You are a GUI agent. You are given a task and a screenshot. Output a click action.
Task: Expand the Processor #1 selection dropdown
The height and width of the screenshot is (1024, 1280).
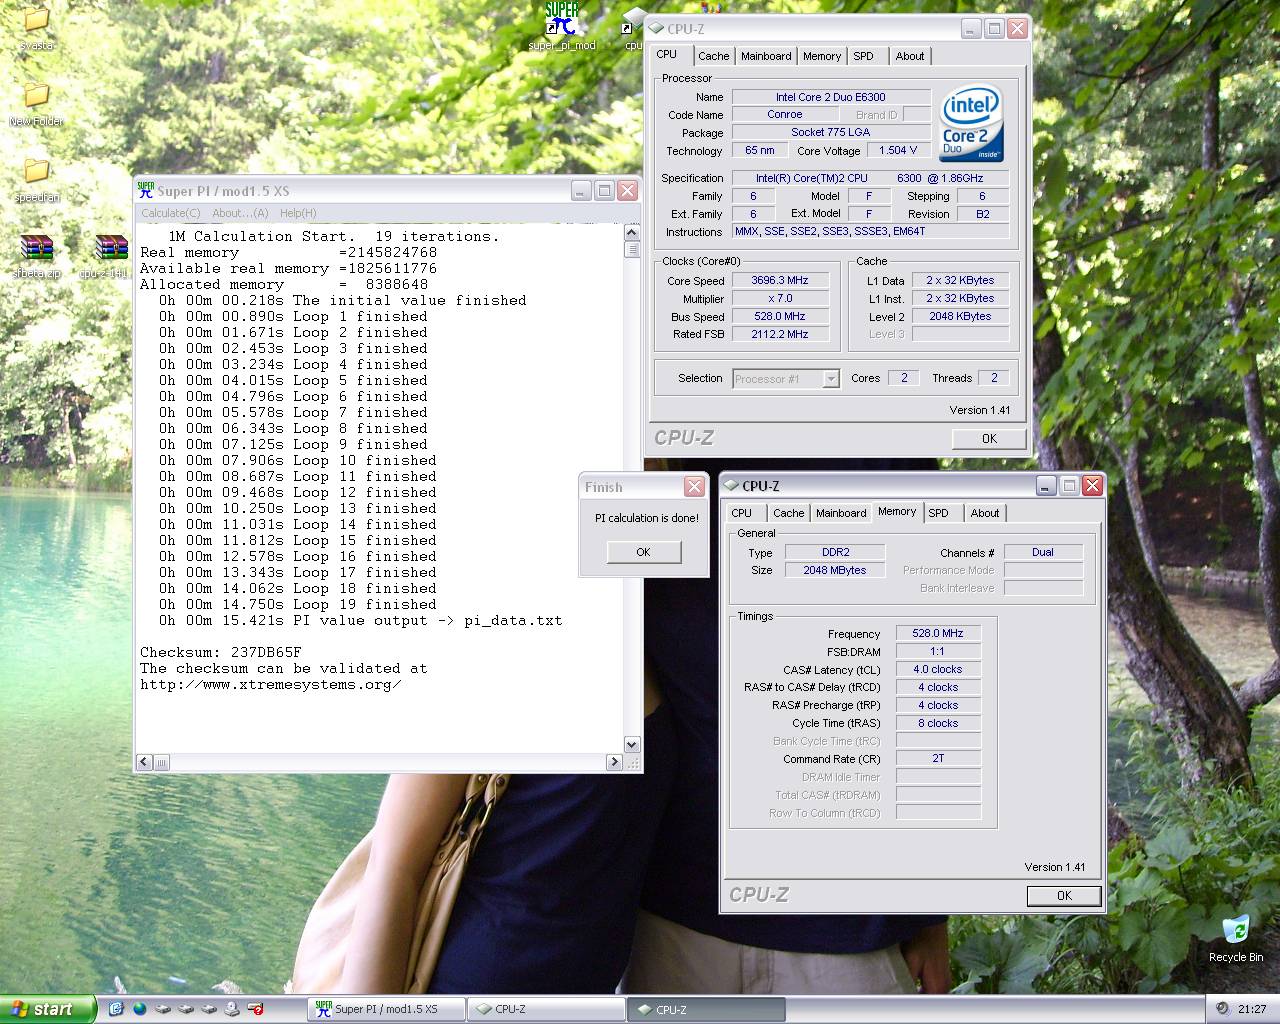tap(830, 379)
